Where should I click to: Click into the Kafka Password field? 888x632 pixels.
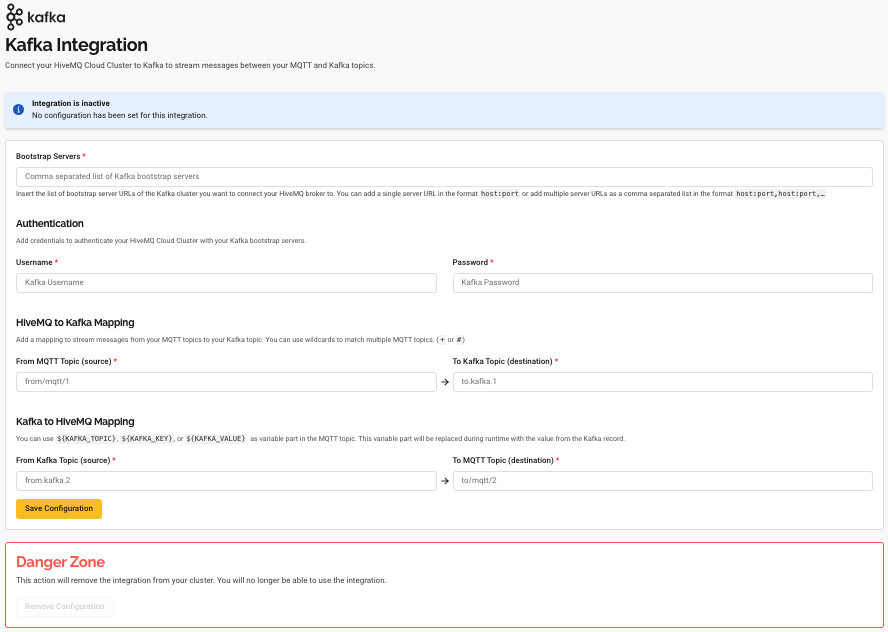pyautogui.click(x=663, y=283)
